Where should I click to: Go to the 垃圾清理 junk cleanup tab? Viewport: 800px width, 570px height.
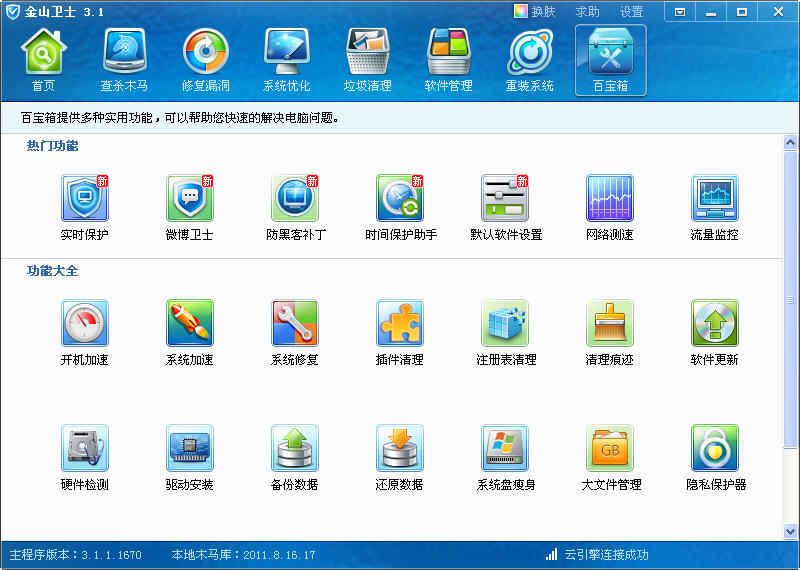[x=367, y=60]
